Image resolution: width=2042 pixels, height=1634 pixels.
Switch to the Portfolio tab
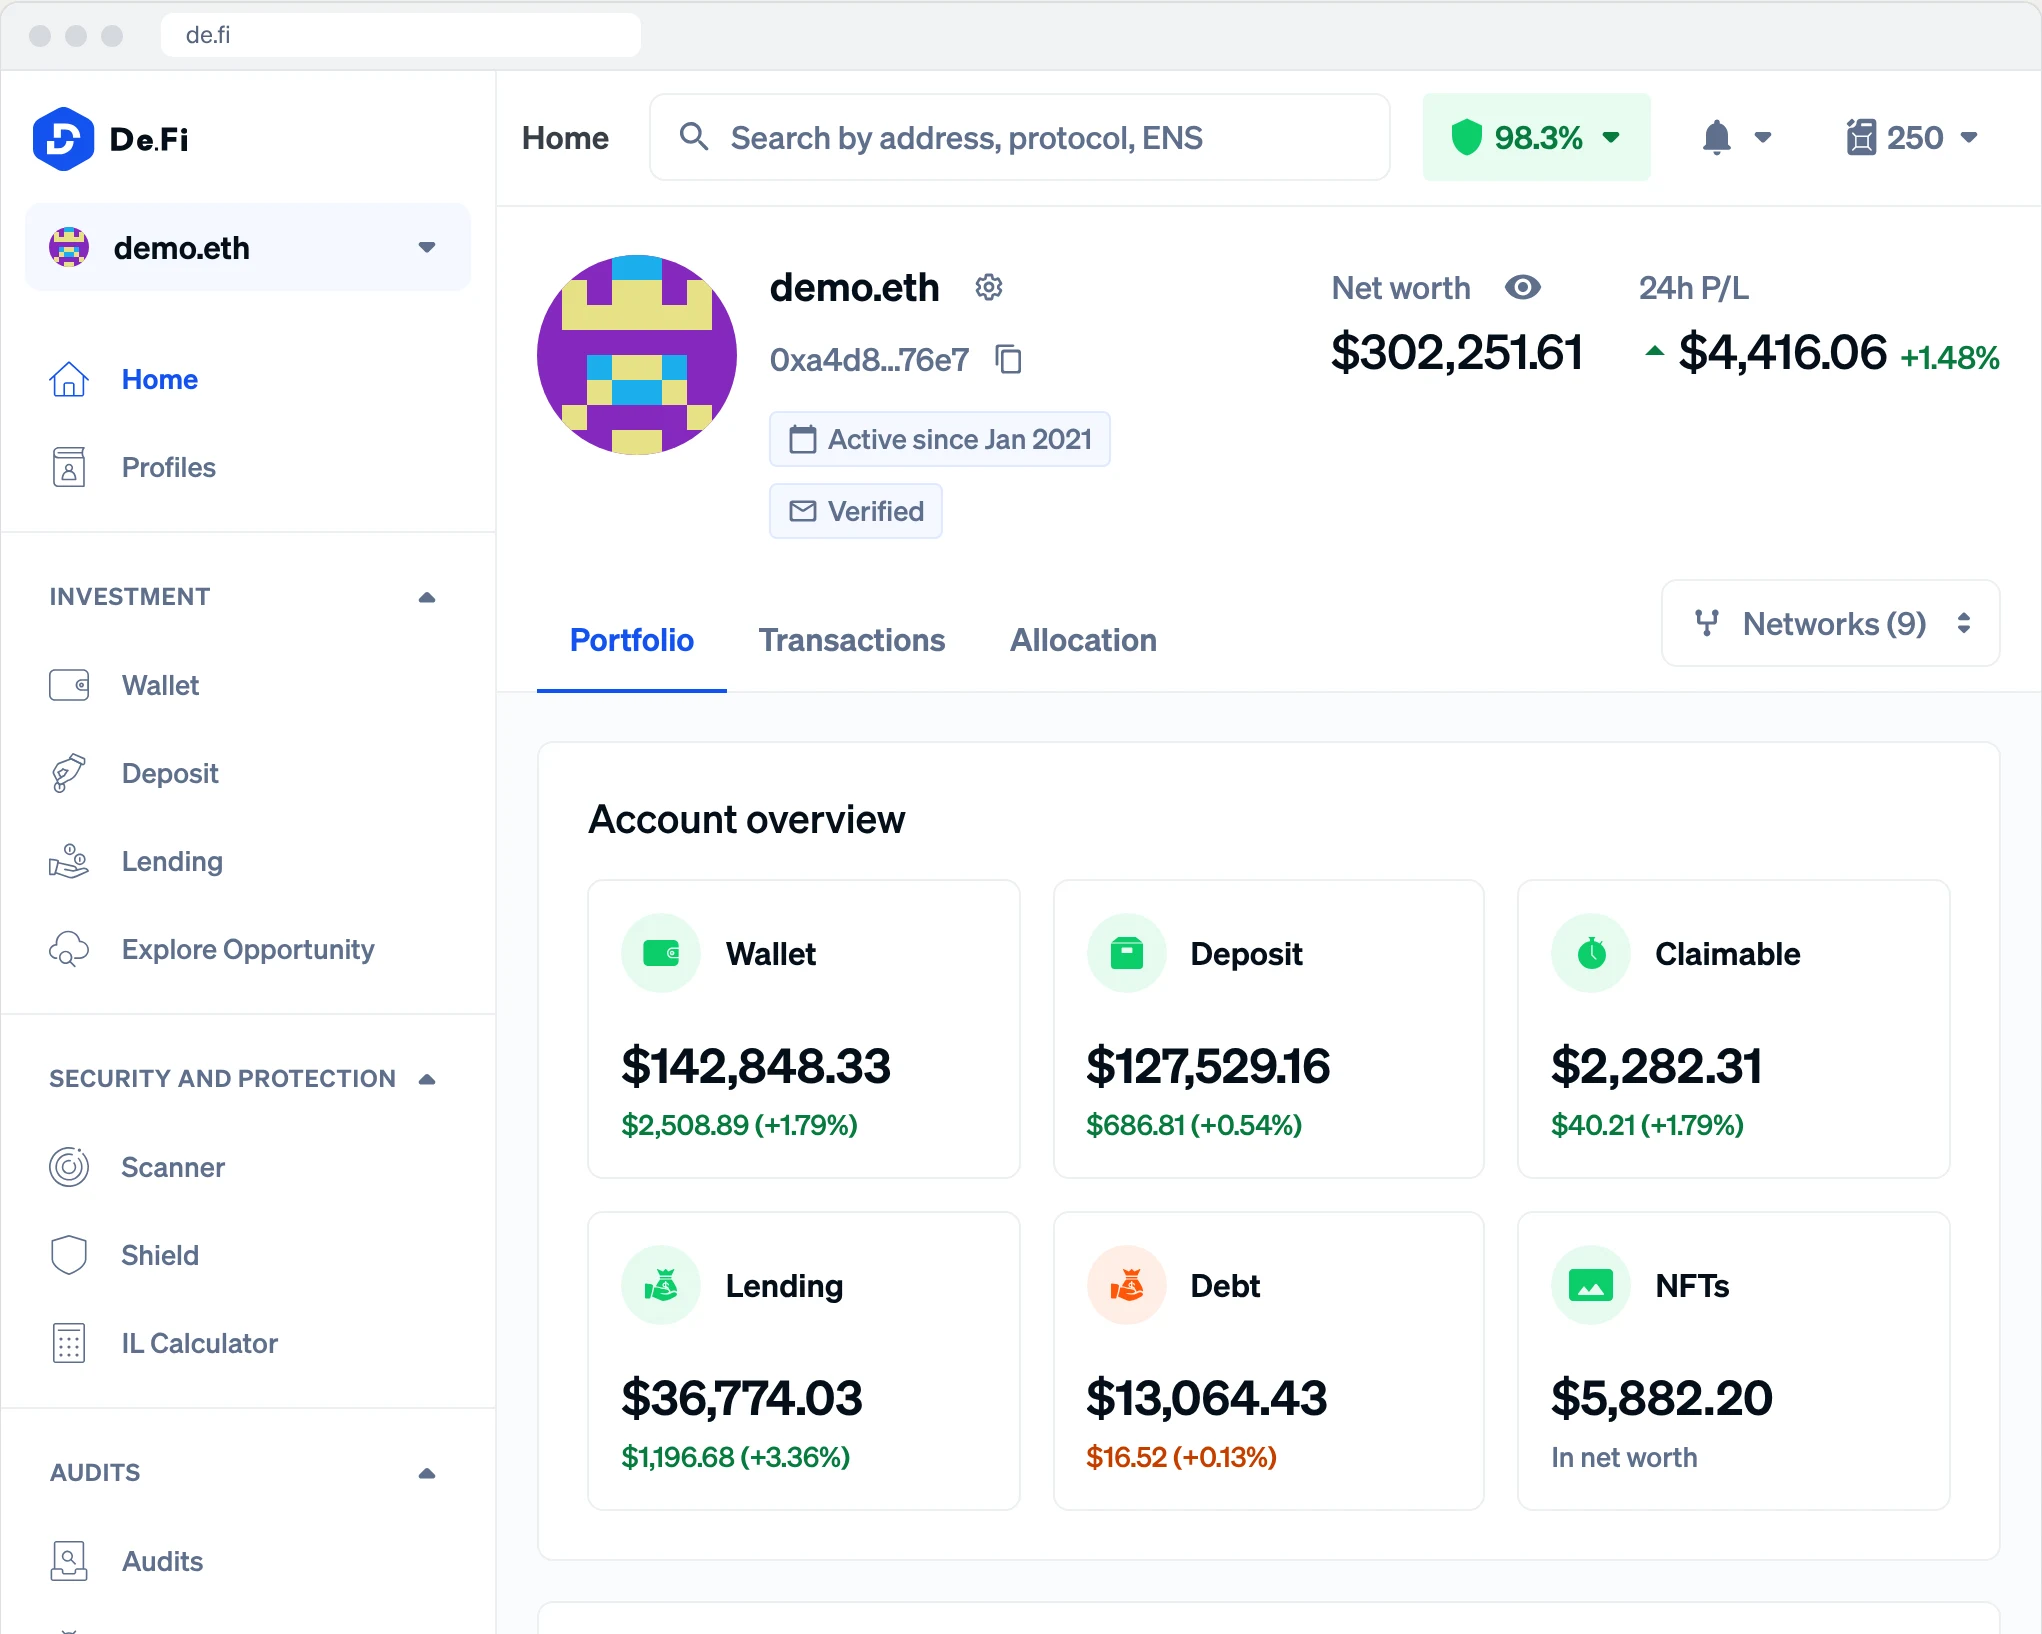click(x=631, y=640)
